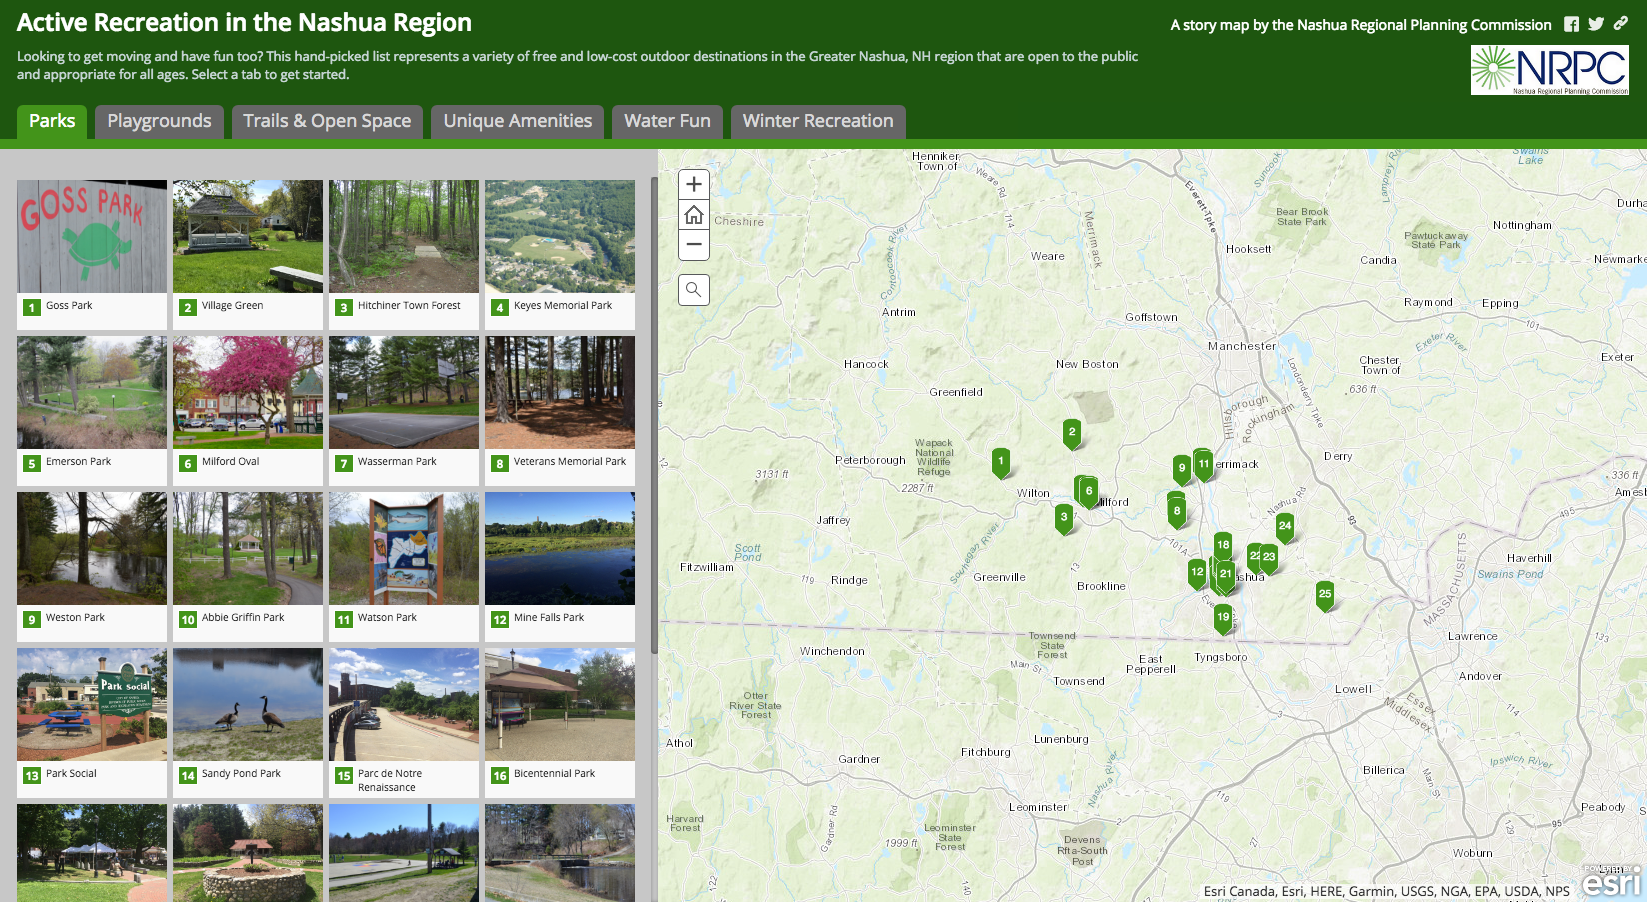Select map marker number 6
This screenshot has height=902, width=1647.
(1089, 492)
